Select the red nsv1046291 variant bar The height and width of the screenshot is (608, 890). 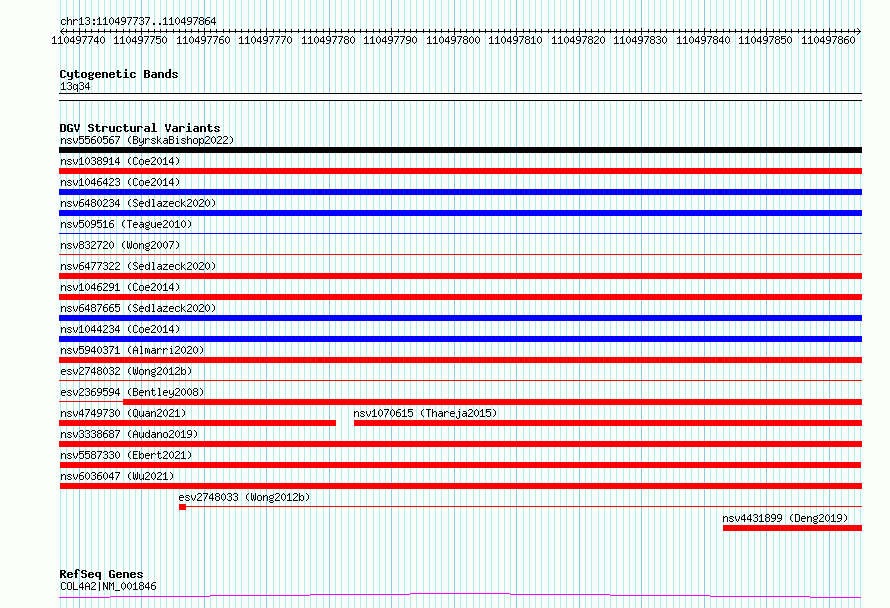pyautogui.click(x=460, y=297)
